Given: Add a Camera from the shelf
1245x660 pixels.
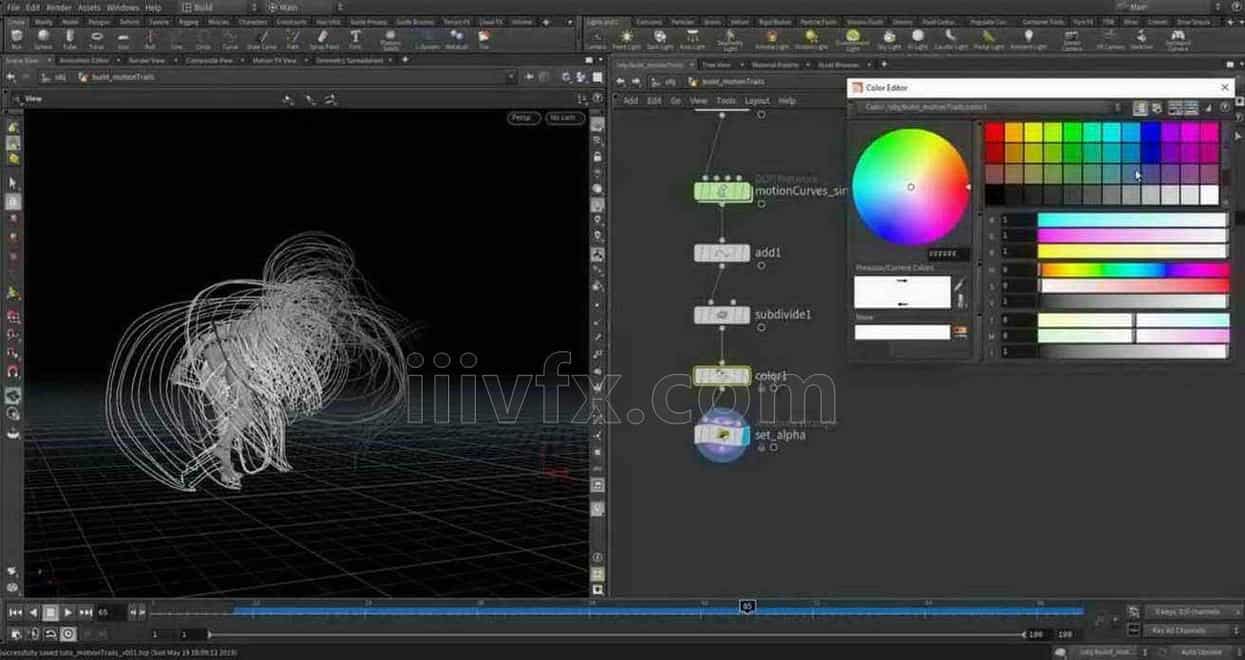Looking at the screenshot, I should 595,39.
